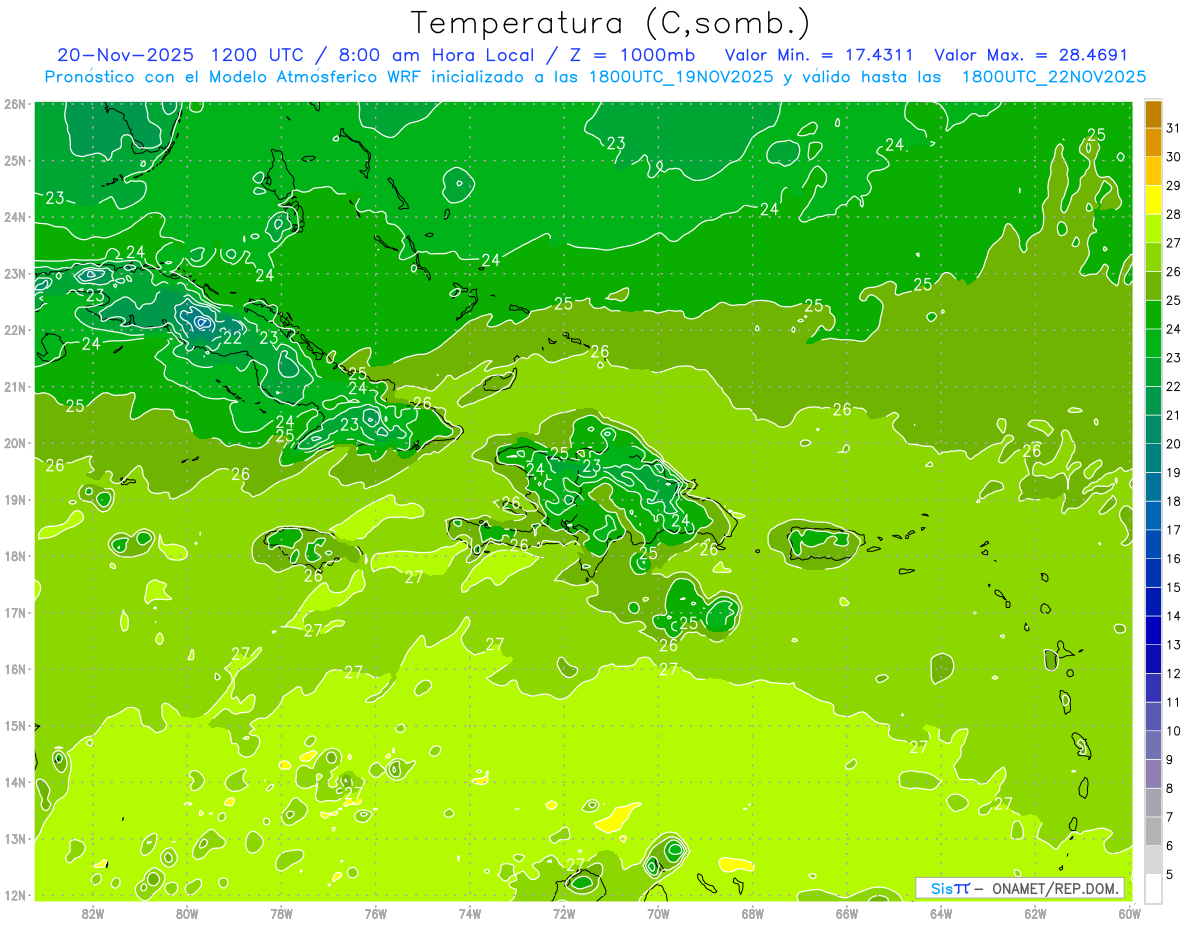This screenshot has height=927, width=1200.
Task: Click the "60W" longitude axis label
Action: coord(1129,913)
